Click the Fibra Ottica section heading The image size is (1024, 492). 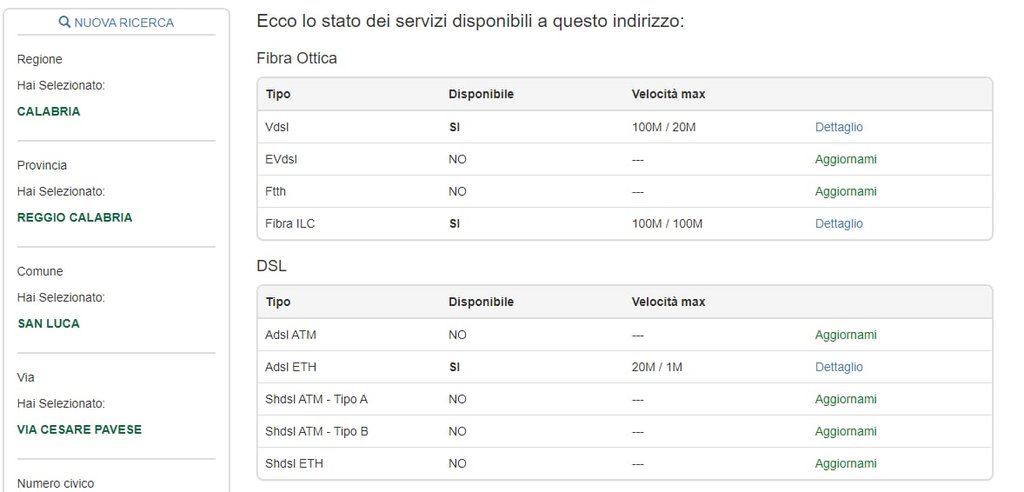(x=297, y=58)
